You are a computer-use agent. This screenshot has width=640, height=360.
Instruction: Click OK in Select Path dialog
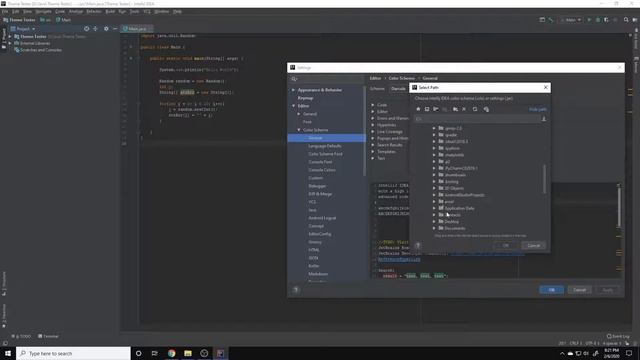[506, 245]
